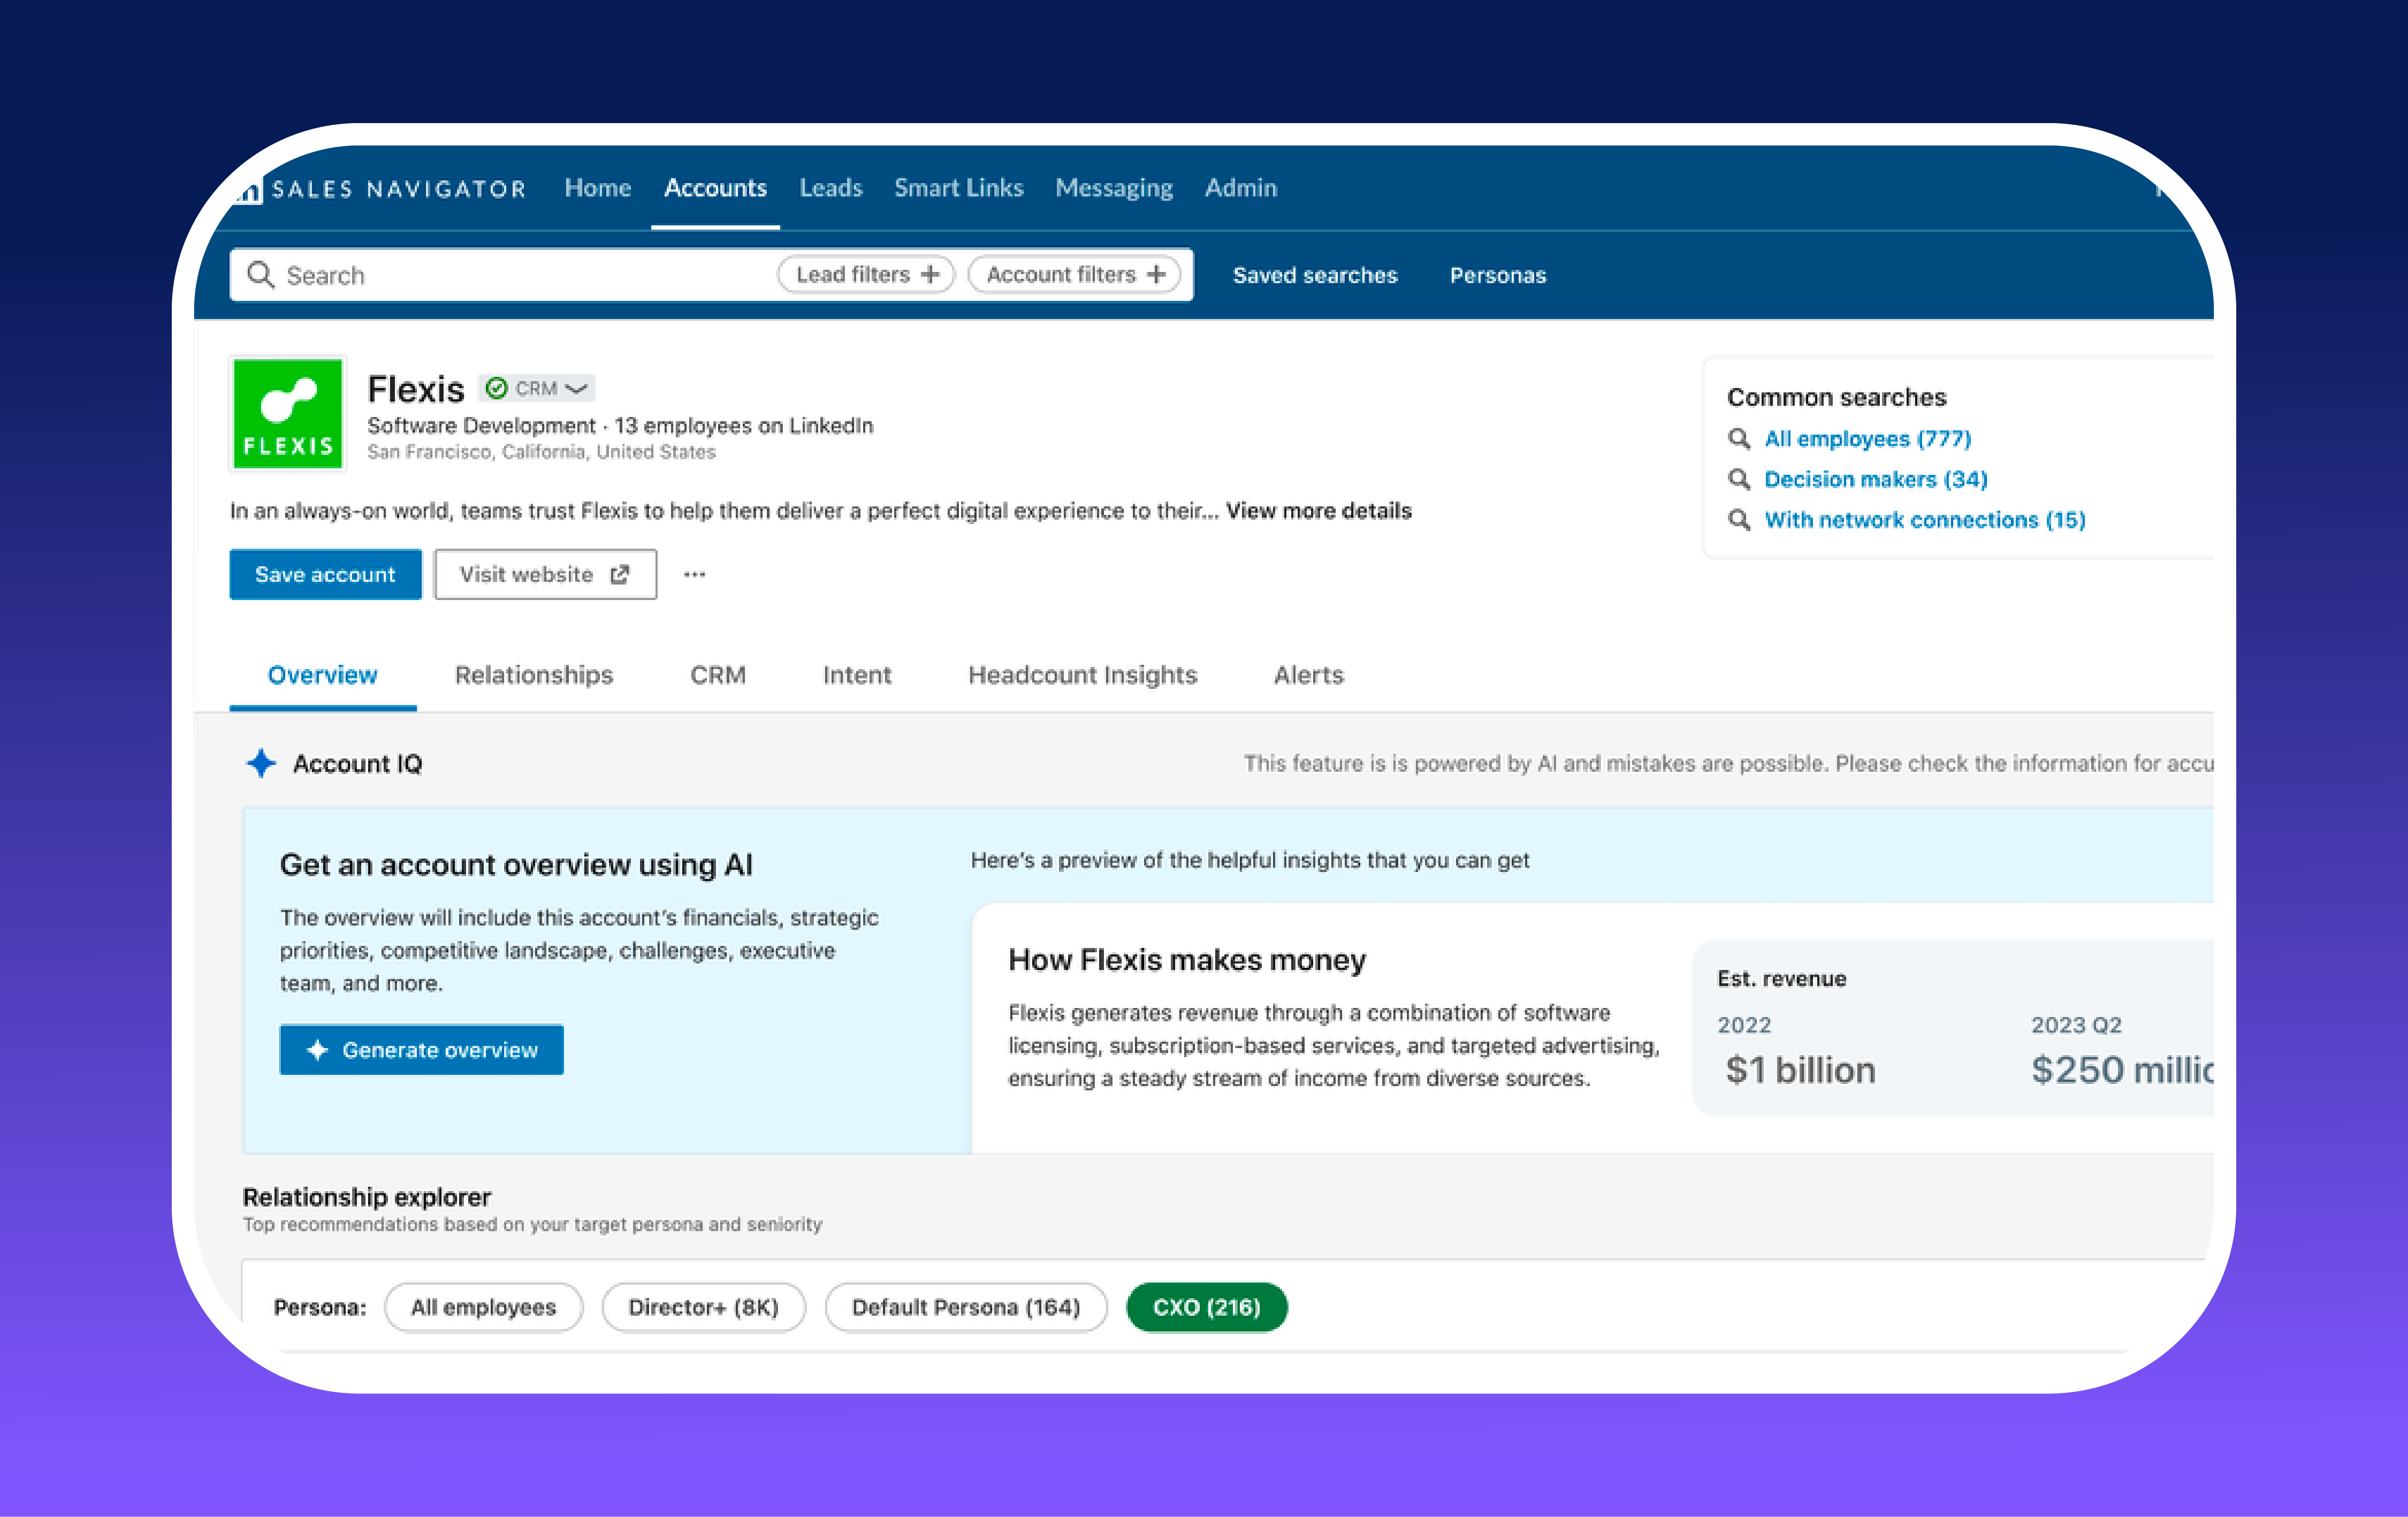Open the three-dot more actions menu
Screen dimensions: 2408x1517
694,574
